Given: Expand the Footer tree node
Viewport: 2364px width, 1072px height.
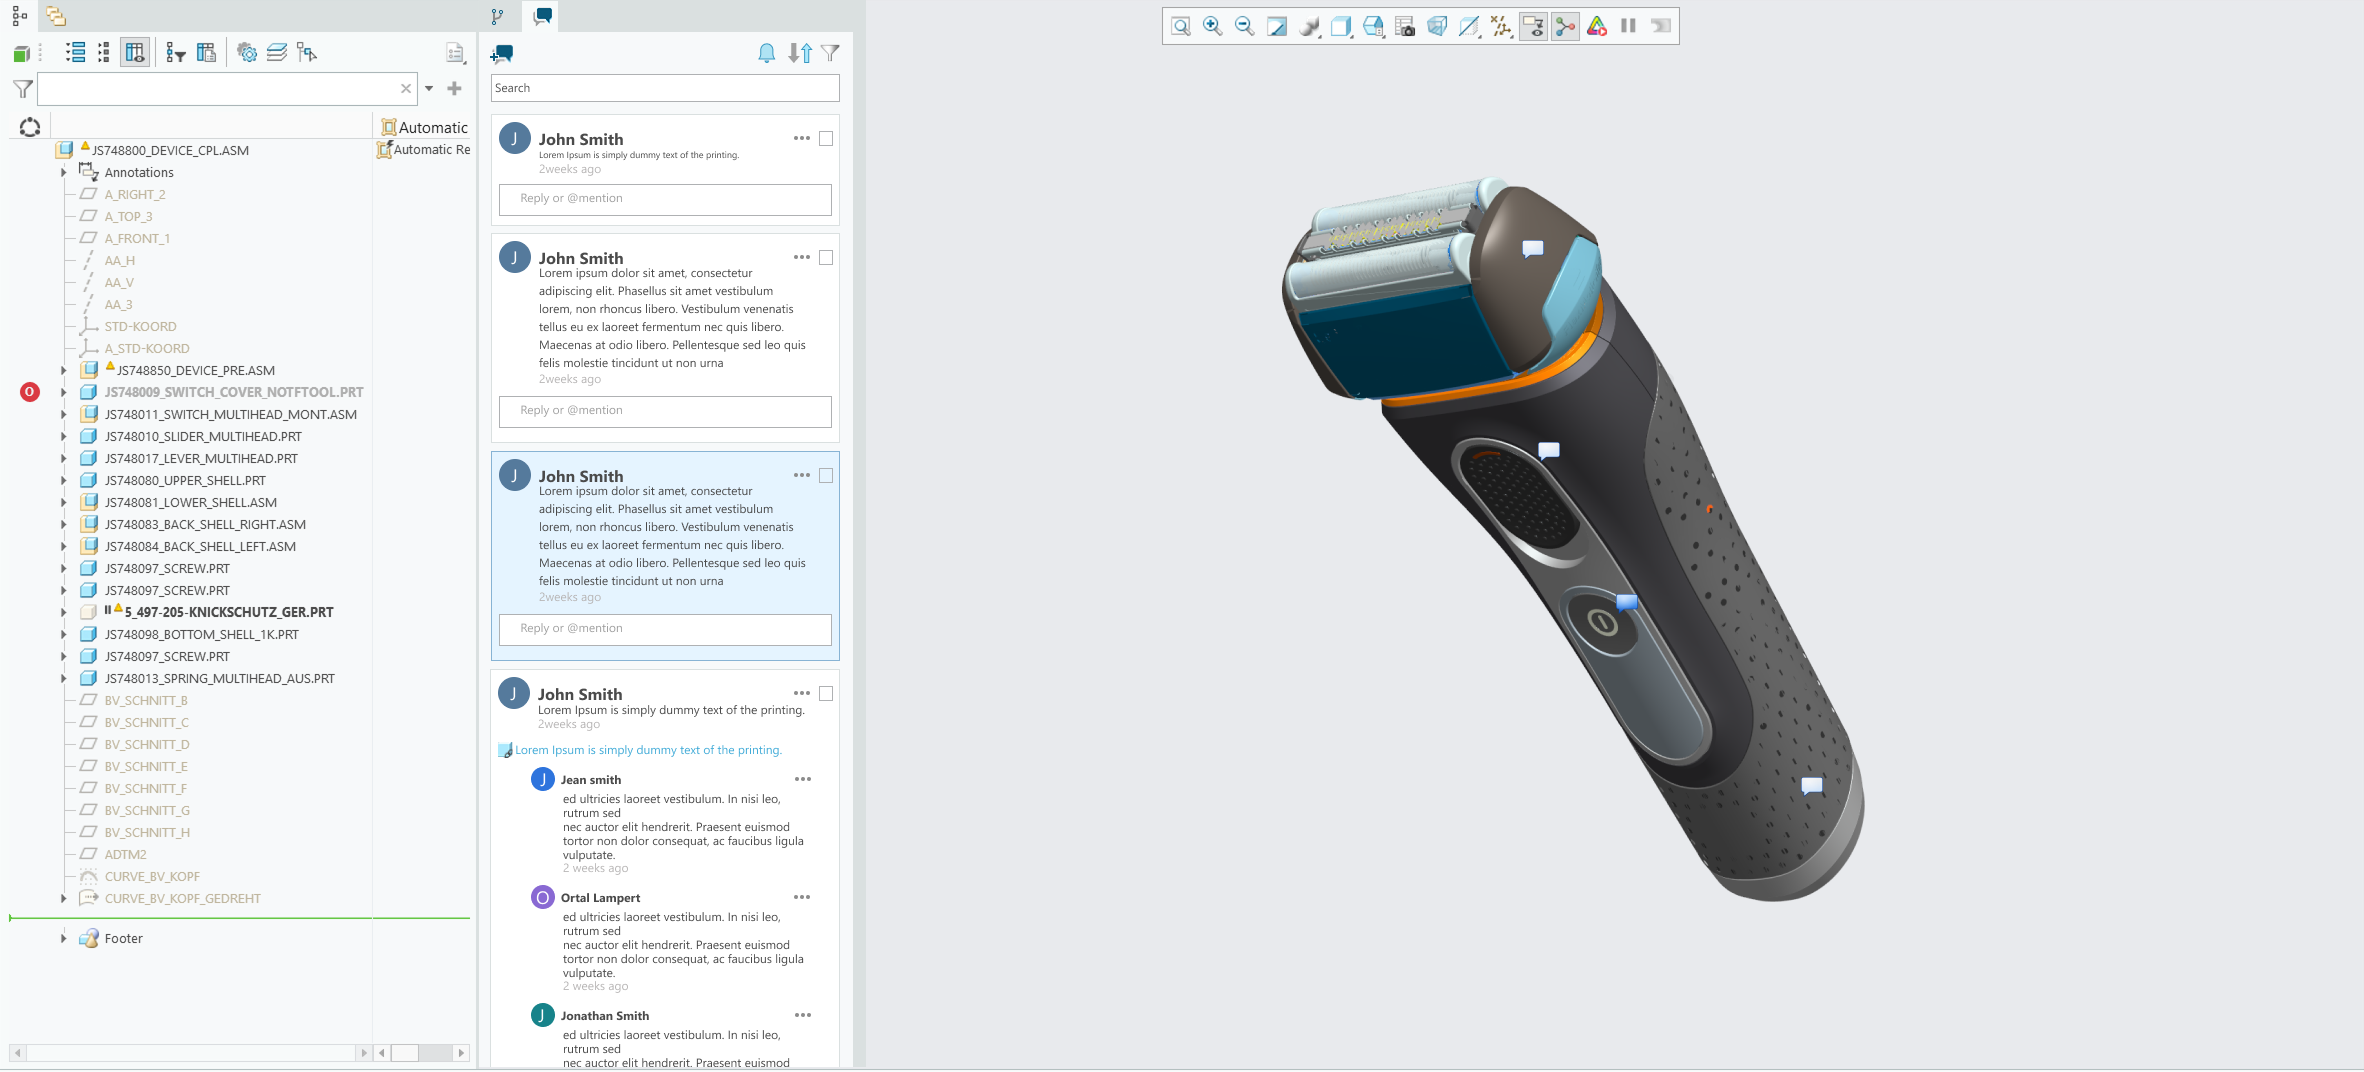Looking at the screenshot, I should click(x=64, y=939).
